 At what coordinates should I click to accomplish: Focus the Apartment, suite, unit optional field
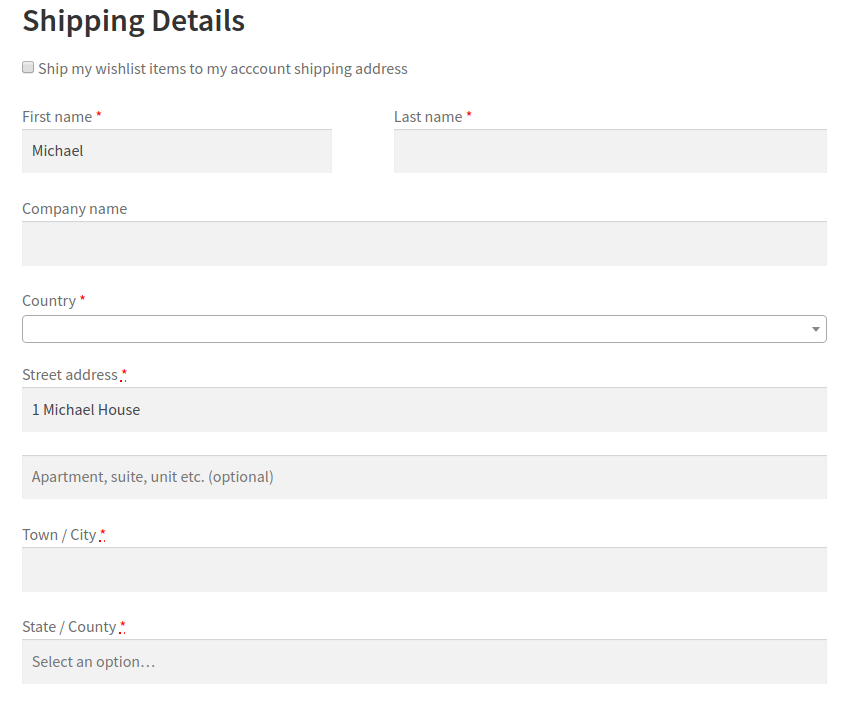click(x=424, y=477)
